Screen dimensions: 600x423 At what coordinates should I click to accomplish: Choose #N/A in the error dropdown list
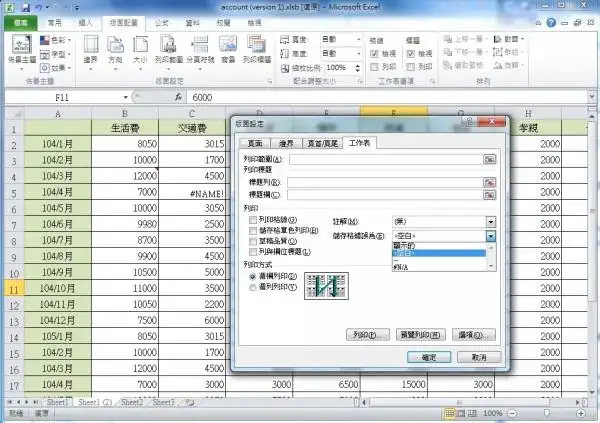tap(400, 268)
